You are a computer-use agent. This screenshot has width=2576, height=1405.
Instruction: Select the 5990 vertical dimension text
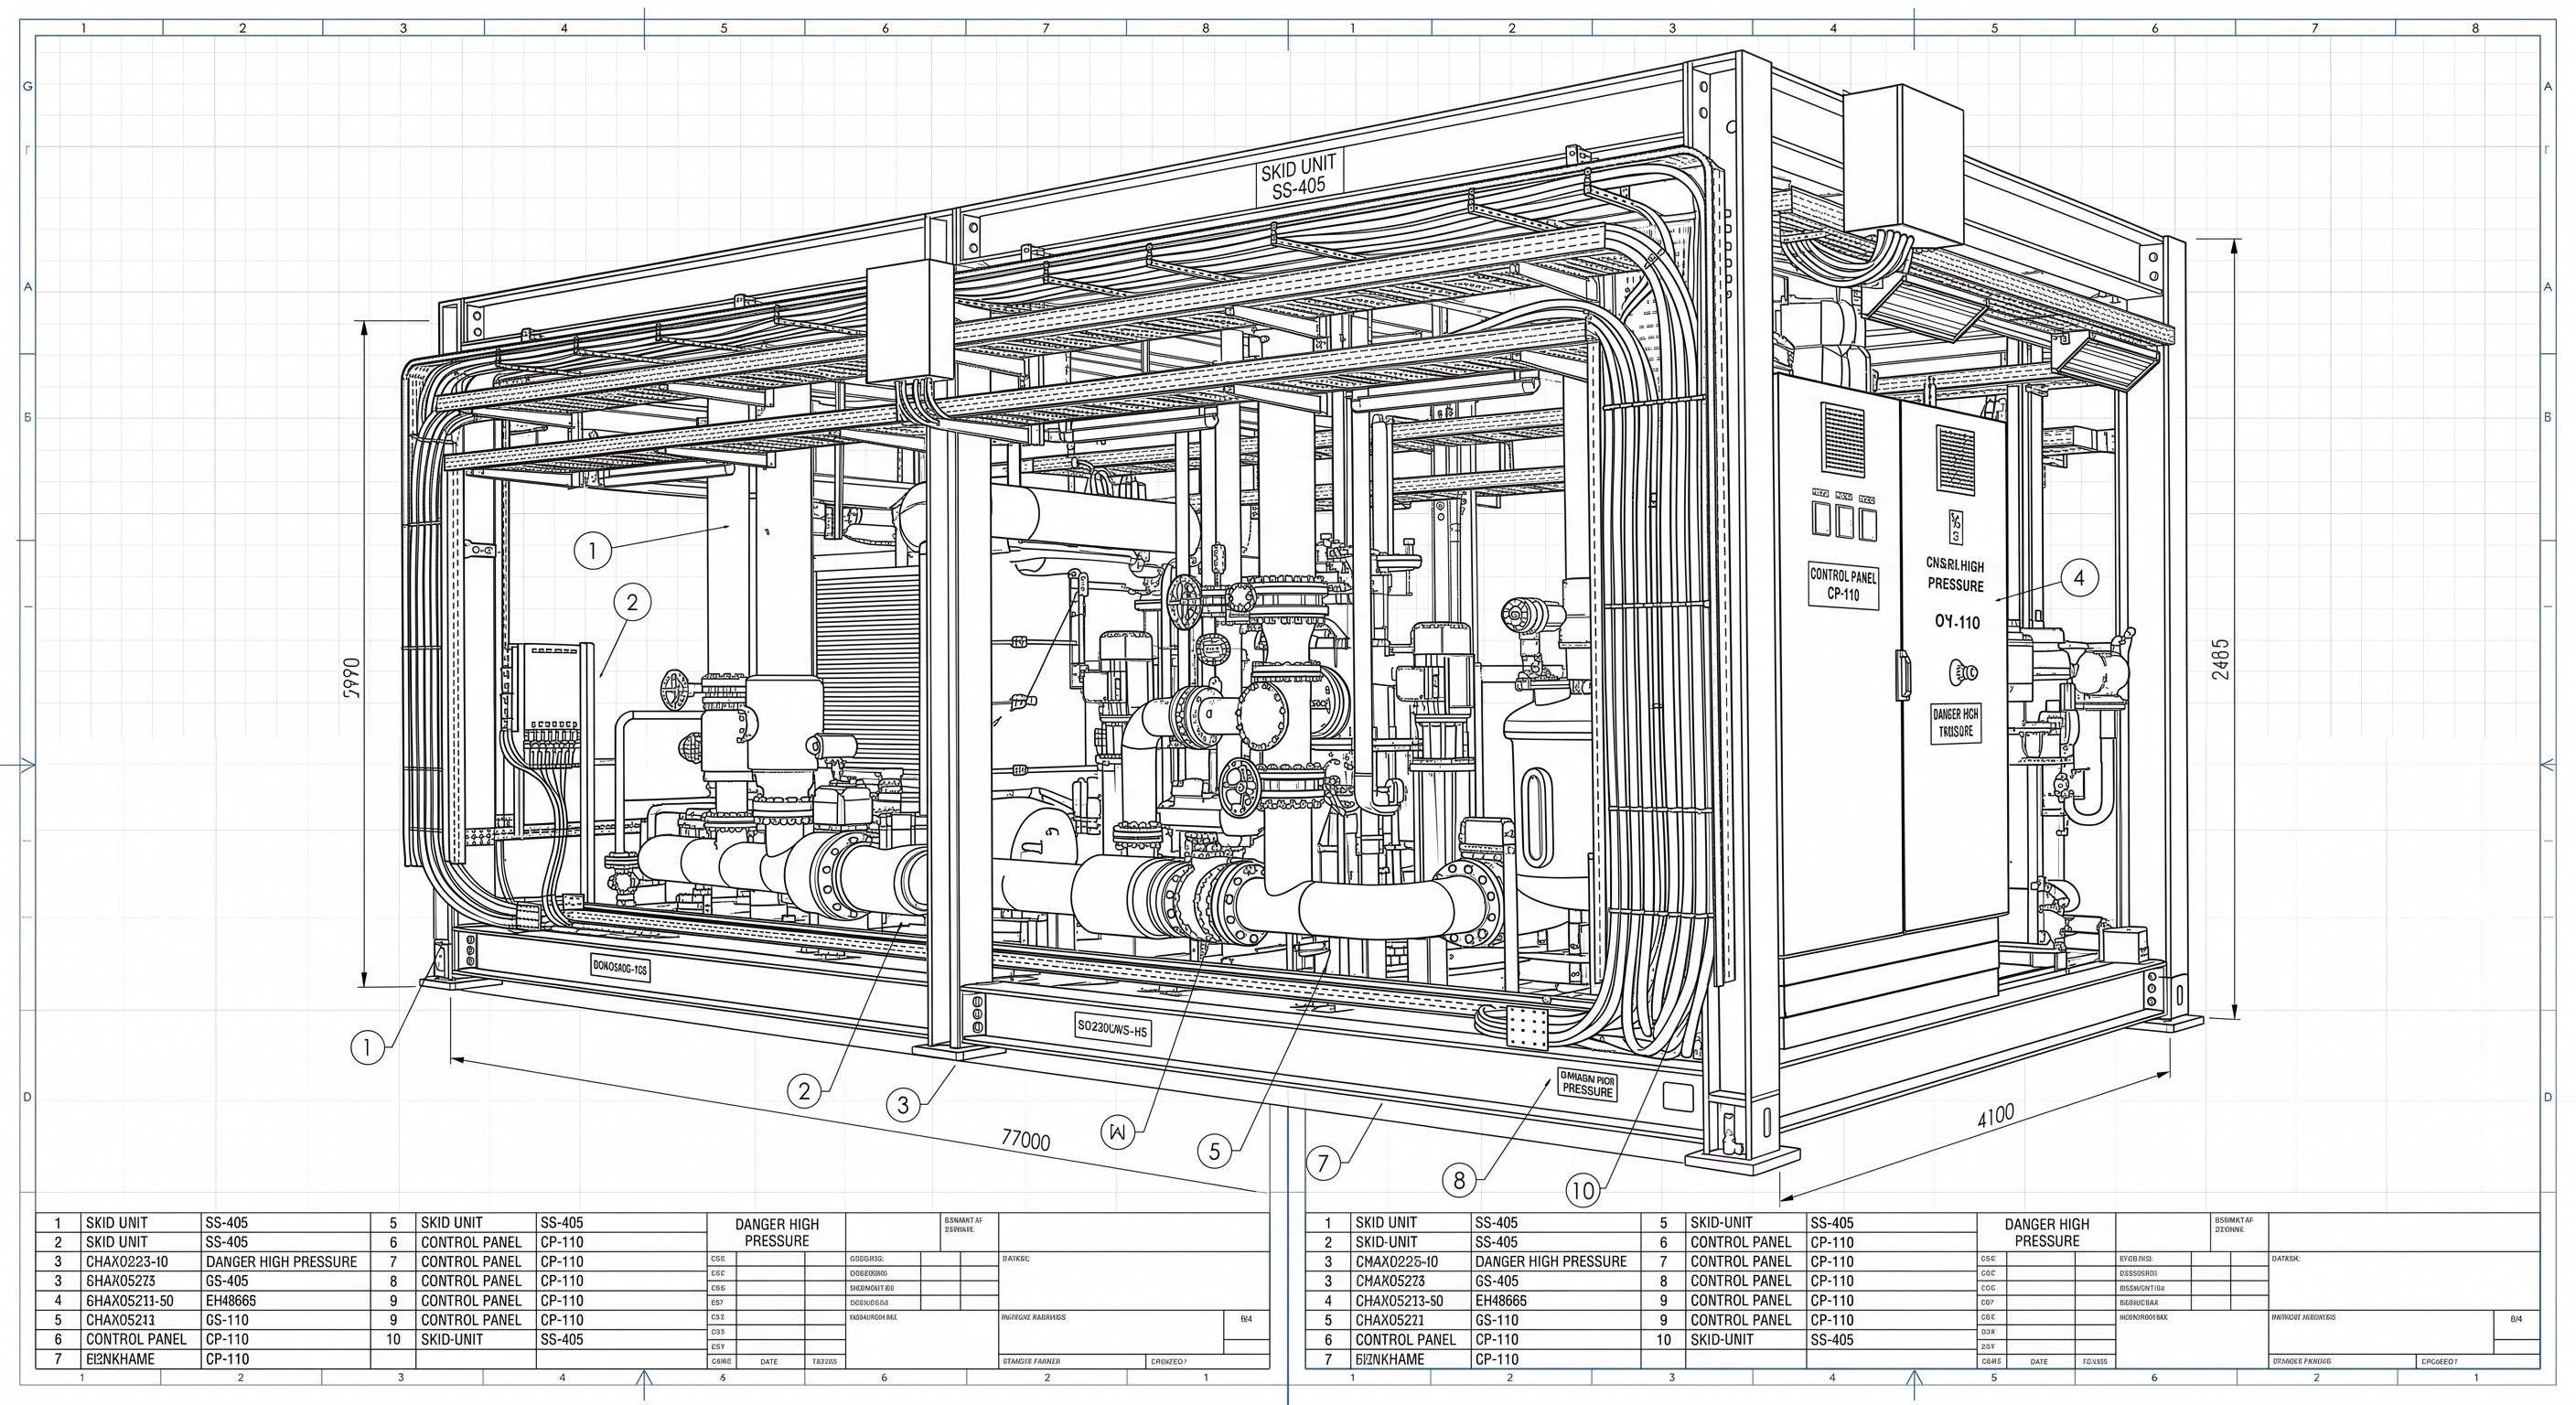[x=350, y=677]
